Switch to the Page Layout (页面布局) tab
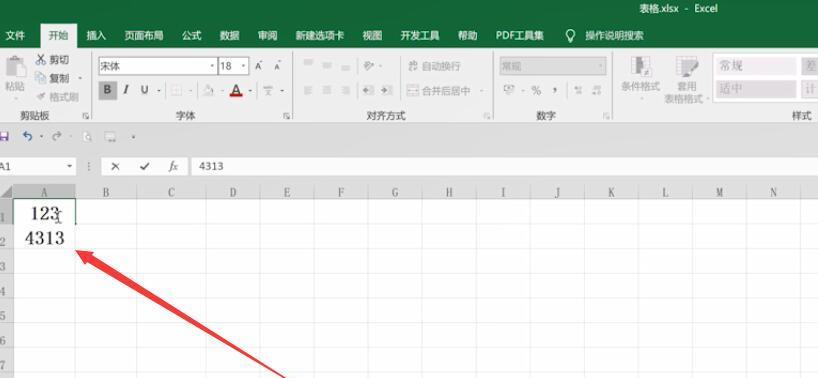Image resolution: width=818 pixels, height=378 pixels. pos(143,35)
